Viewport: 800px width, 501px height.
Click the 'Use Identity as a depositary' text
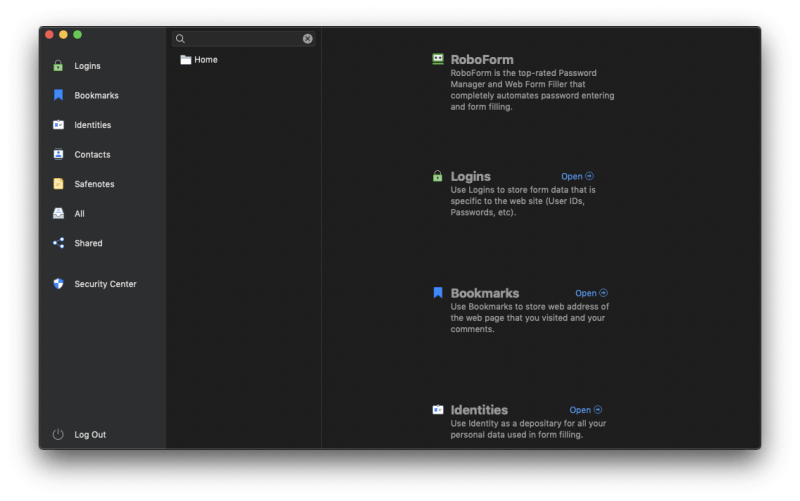pyautogui.click(x=528, y=429)
